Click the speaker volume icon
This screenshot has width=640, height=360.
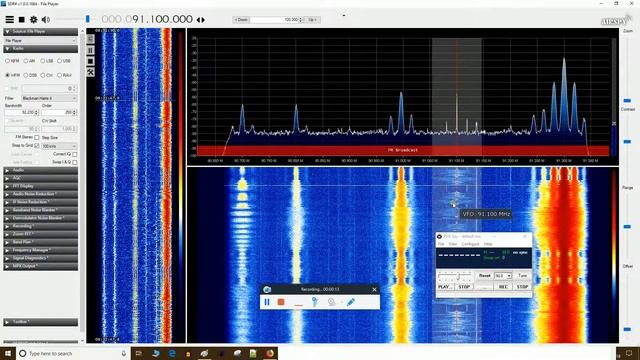[46, 19]
